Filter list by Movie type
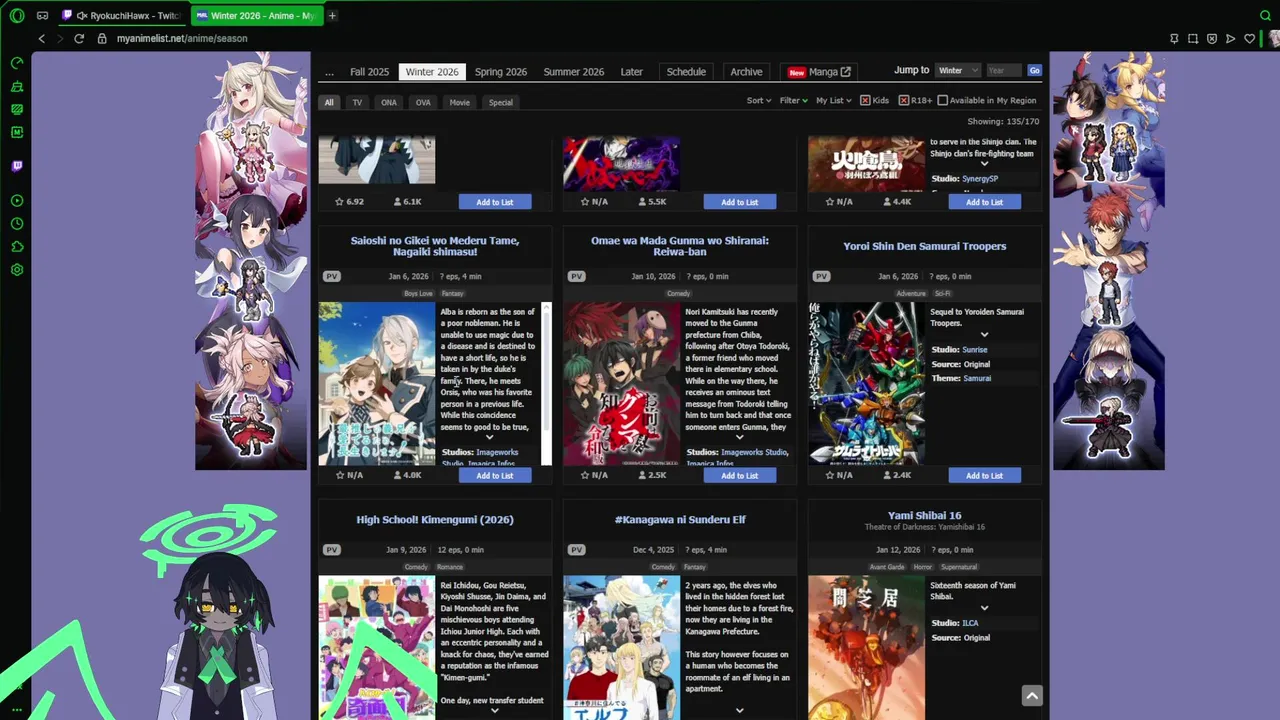This screenshot has height=720, width=1280. pos(459,102)
